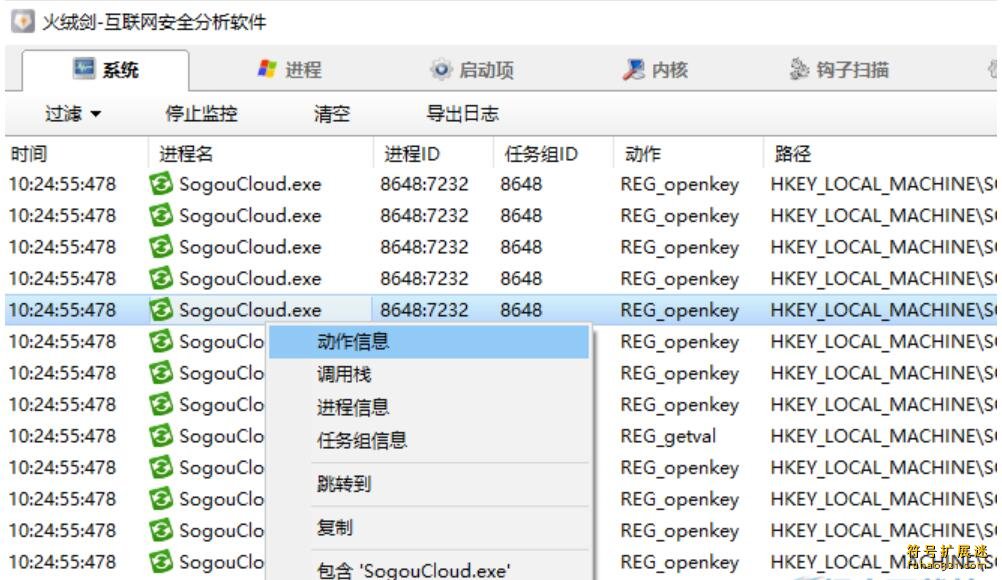Click SogouCloud icon in the highlighted row
Screen dimensions: 1002x580
[161, 310]
